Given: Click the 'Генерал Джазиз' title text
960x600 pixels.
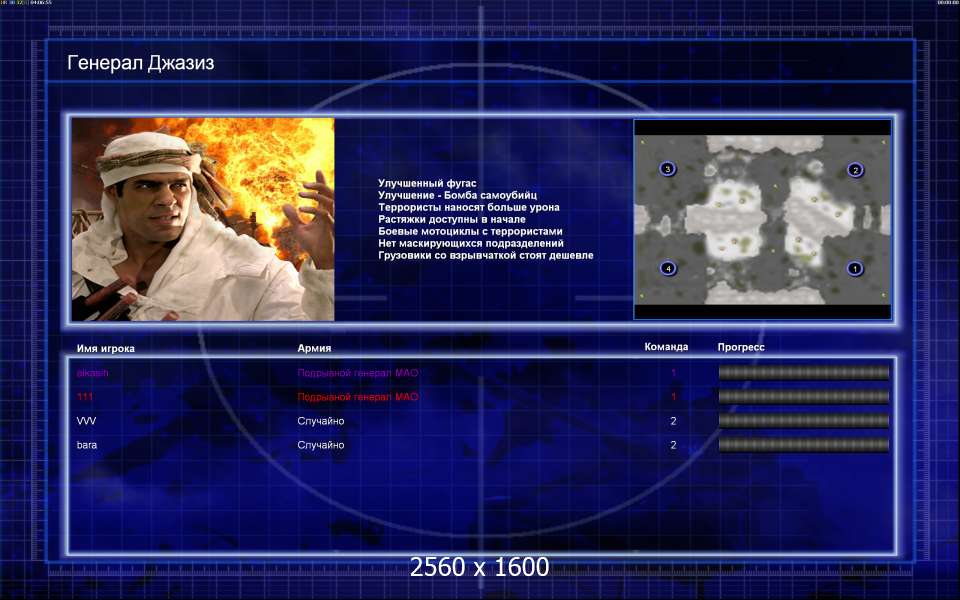Looking at the screenshot, I should (x=140, y=63).
